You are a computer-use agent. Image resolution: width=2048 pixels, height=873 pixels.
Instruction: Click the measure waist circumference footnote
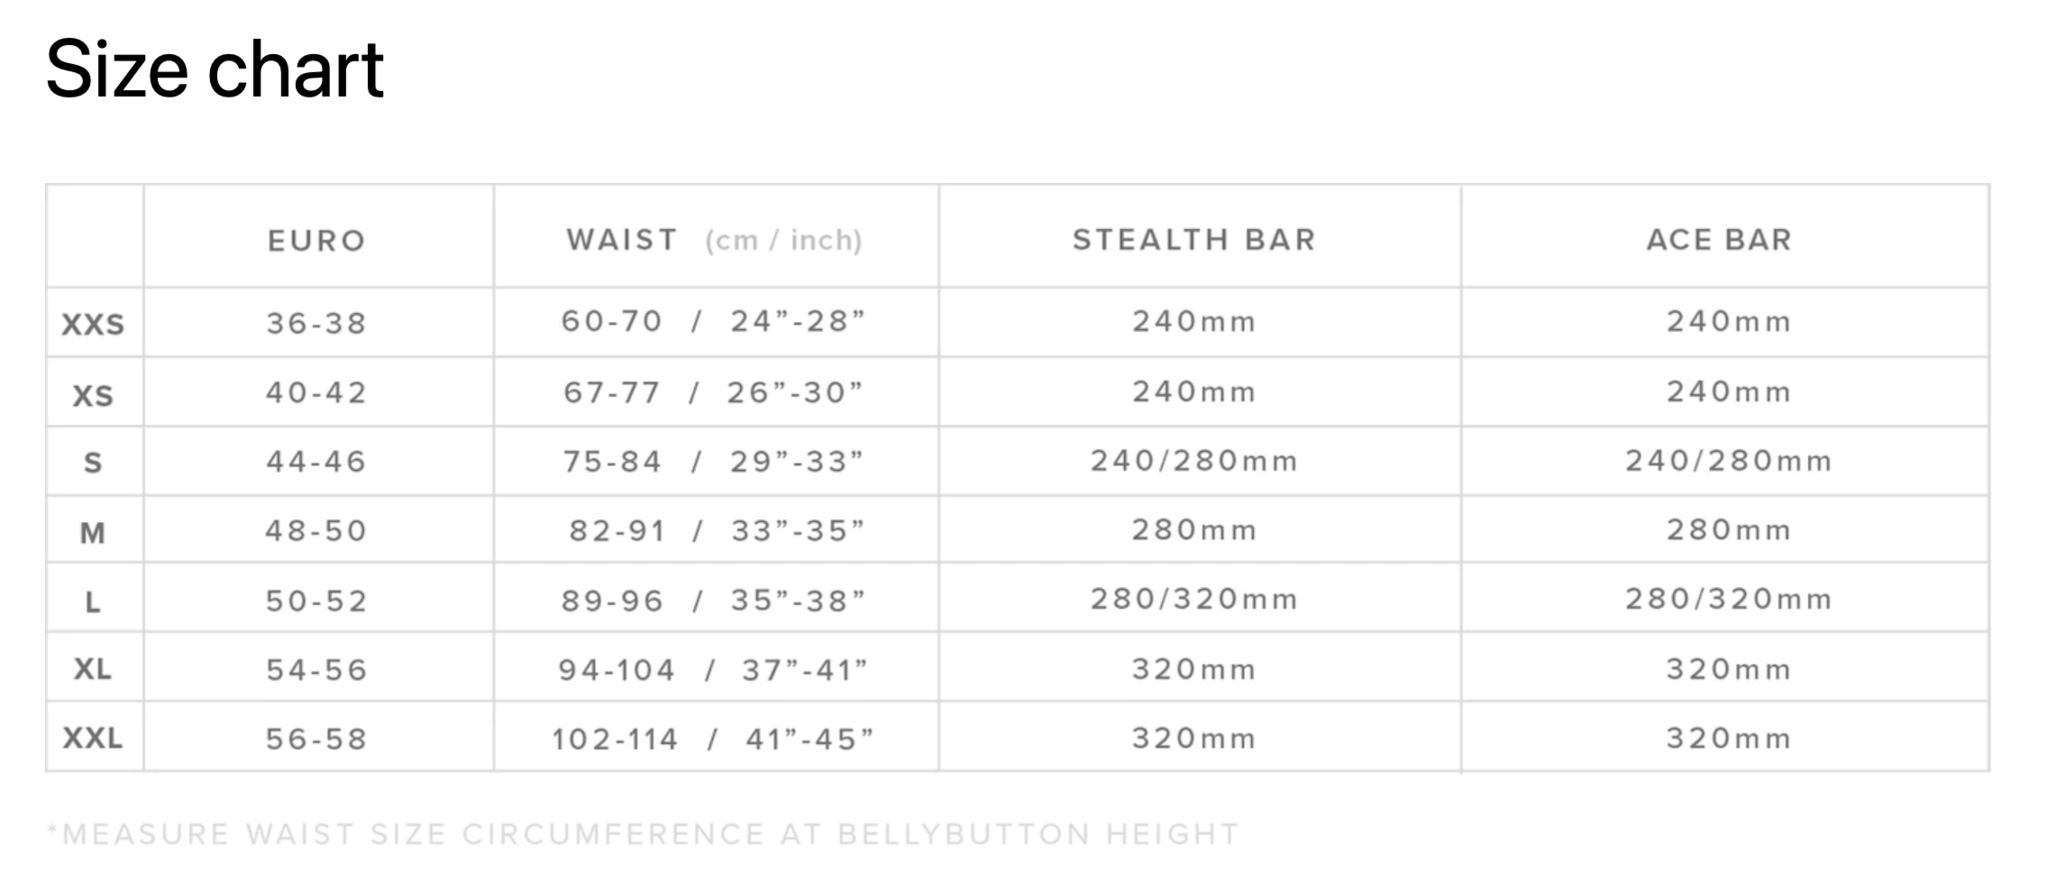tap(642, 834)
